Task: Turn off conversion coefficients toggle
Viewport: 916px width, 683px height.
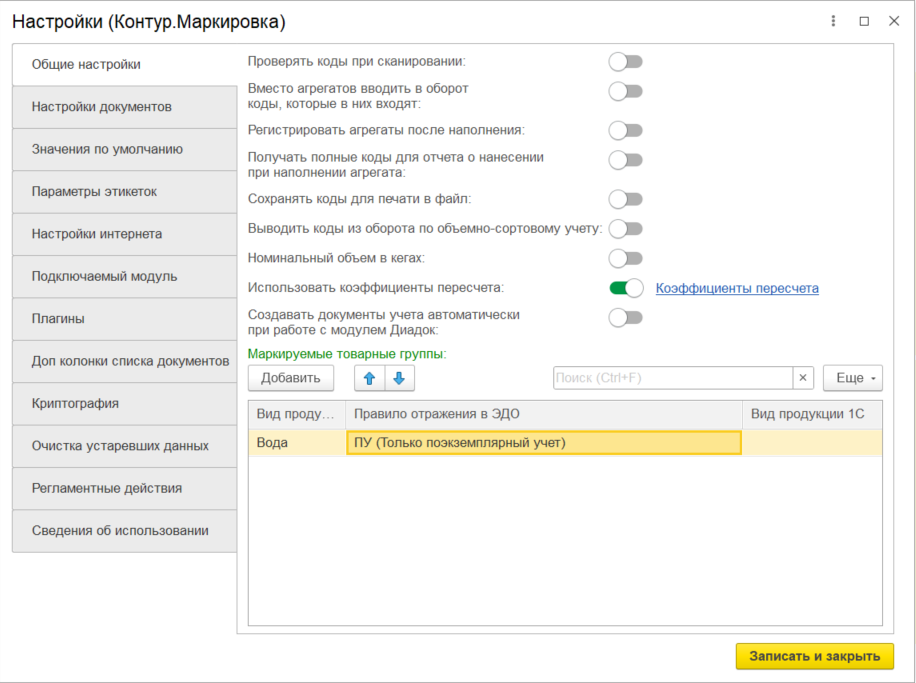Action: [x=626, y=288]
